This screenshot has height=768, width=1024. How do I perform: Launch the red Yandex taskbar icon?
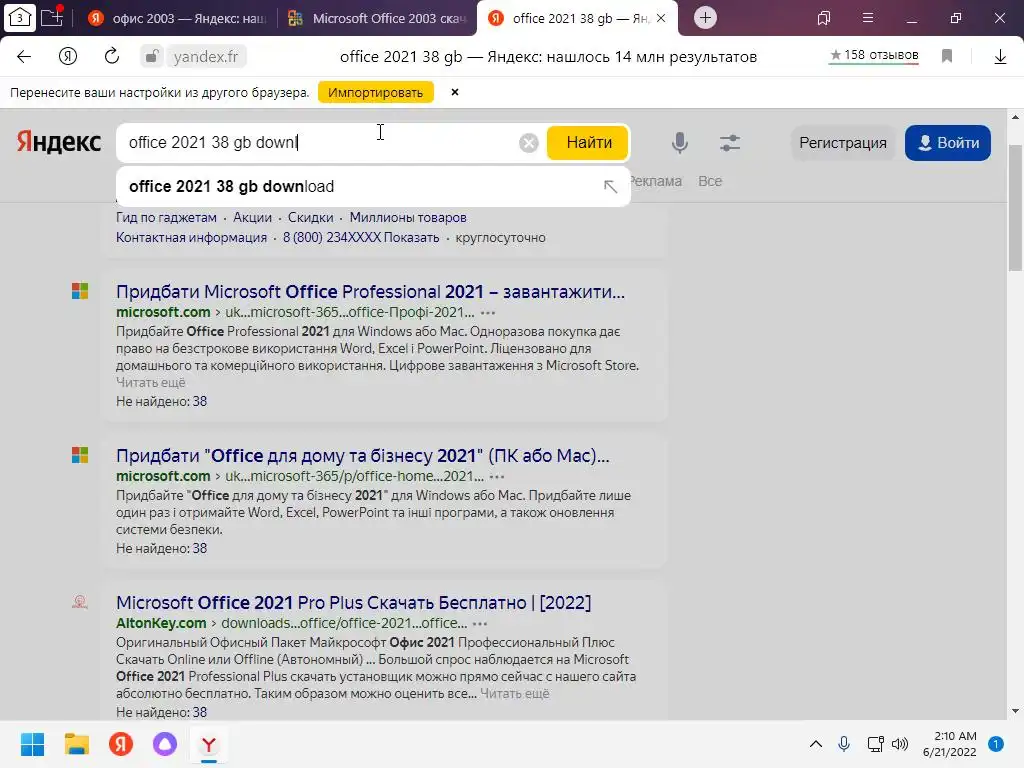click(x=121, y=744)
